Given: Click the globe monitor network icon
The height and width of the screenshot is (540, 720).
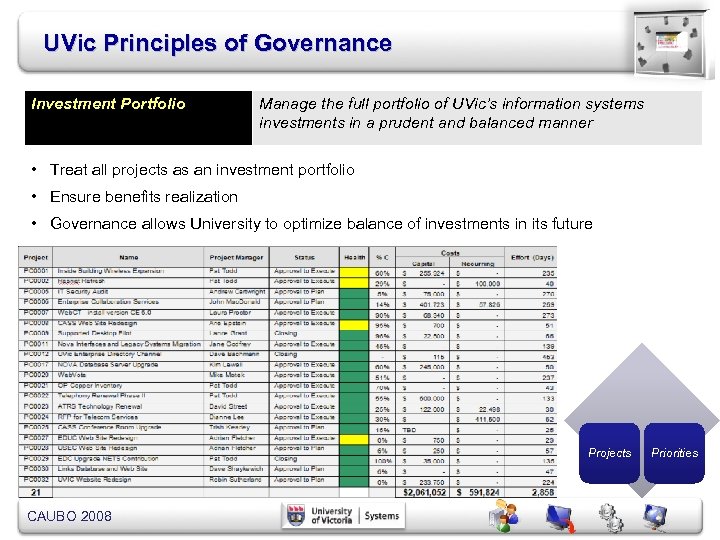Looking at the screenshot, I should pyautogui.click(x=655, y=516).
